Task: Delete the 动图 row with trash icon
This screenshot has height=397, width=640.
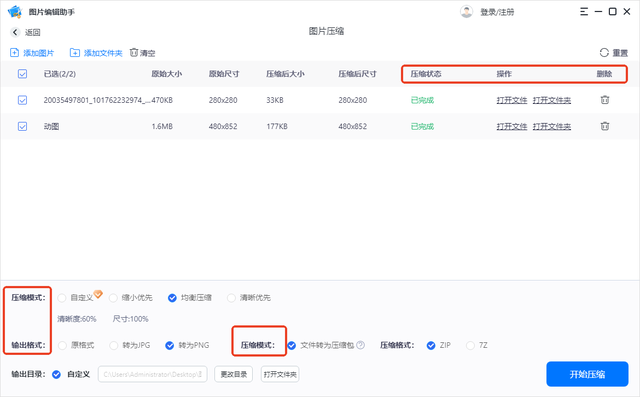Action: tap(605, 126)
